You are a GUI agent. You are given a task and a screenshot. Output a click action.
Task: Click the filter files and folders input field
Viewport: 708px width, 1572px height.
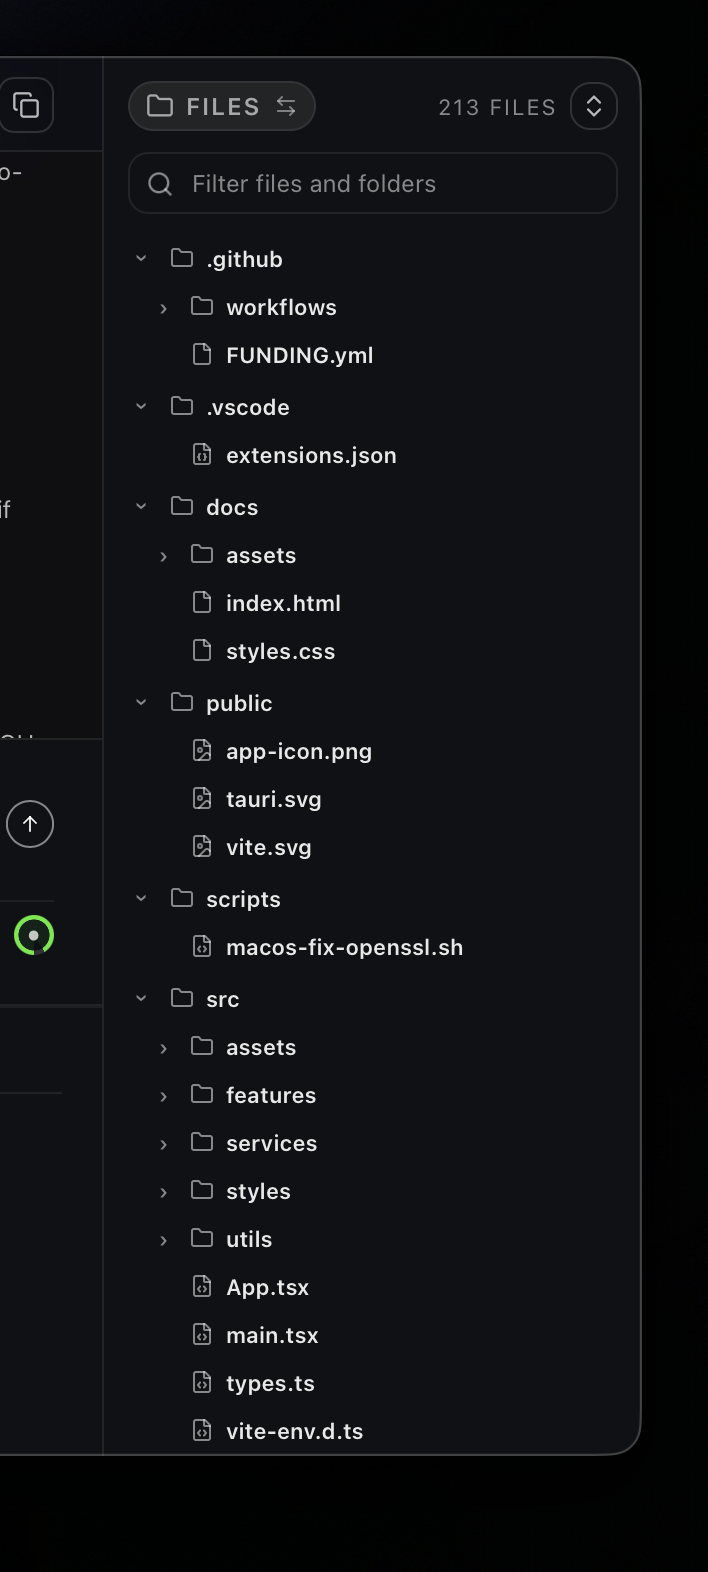pyautogui.click(x=370, y=183)
